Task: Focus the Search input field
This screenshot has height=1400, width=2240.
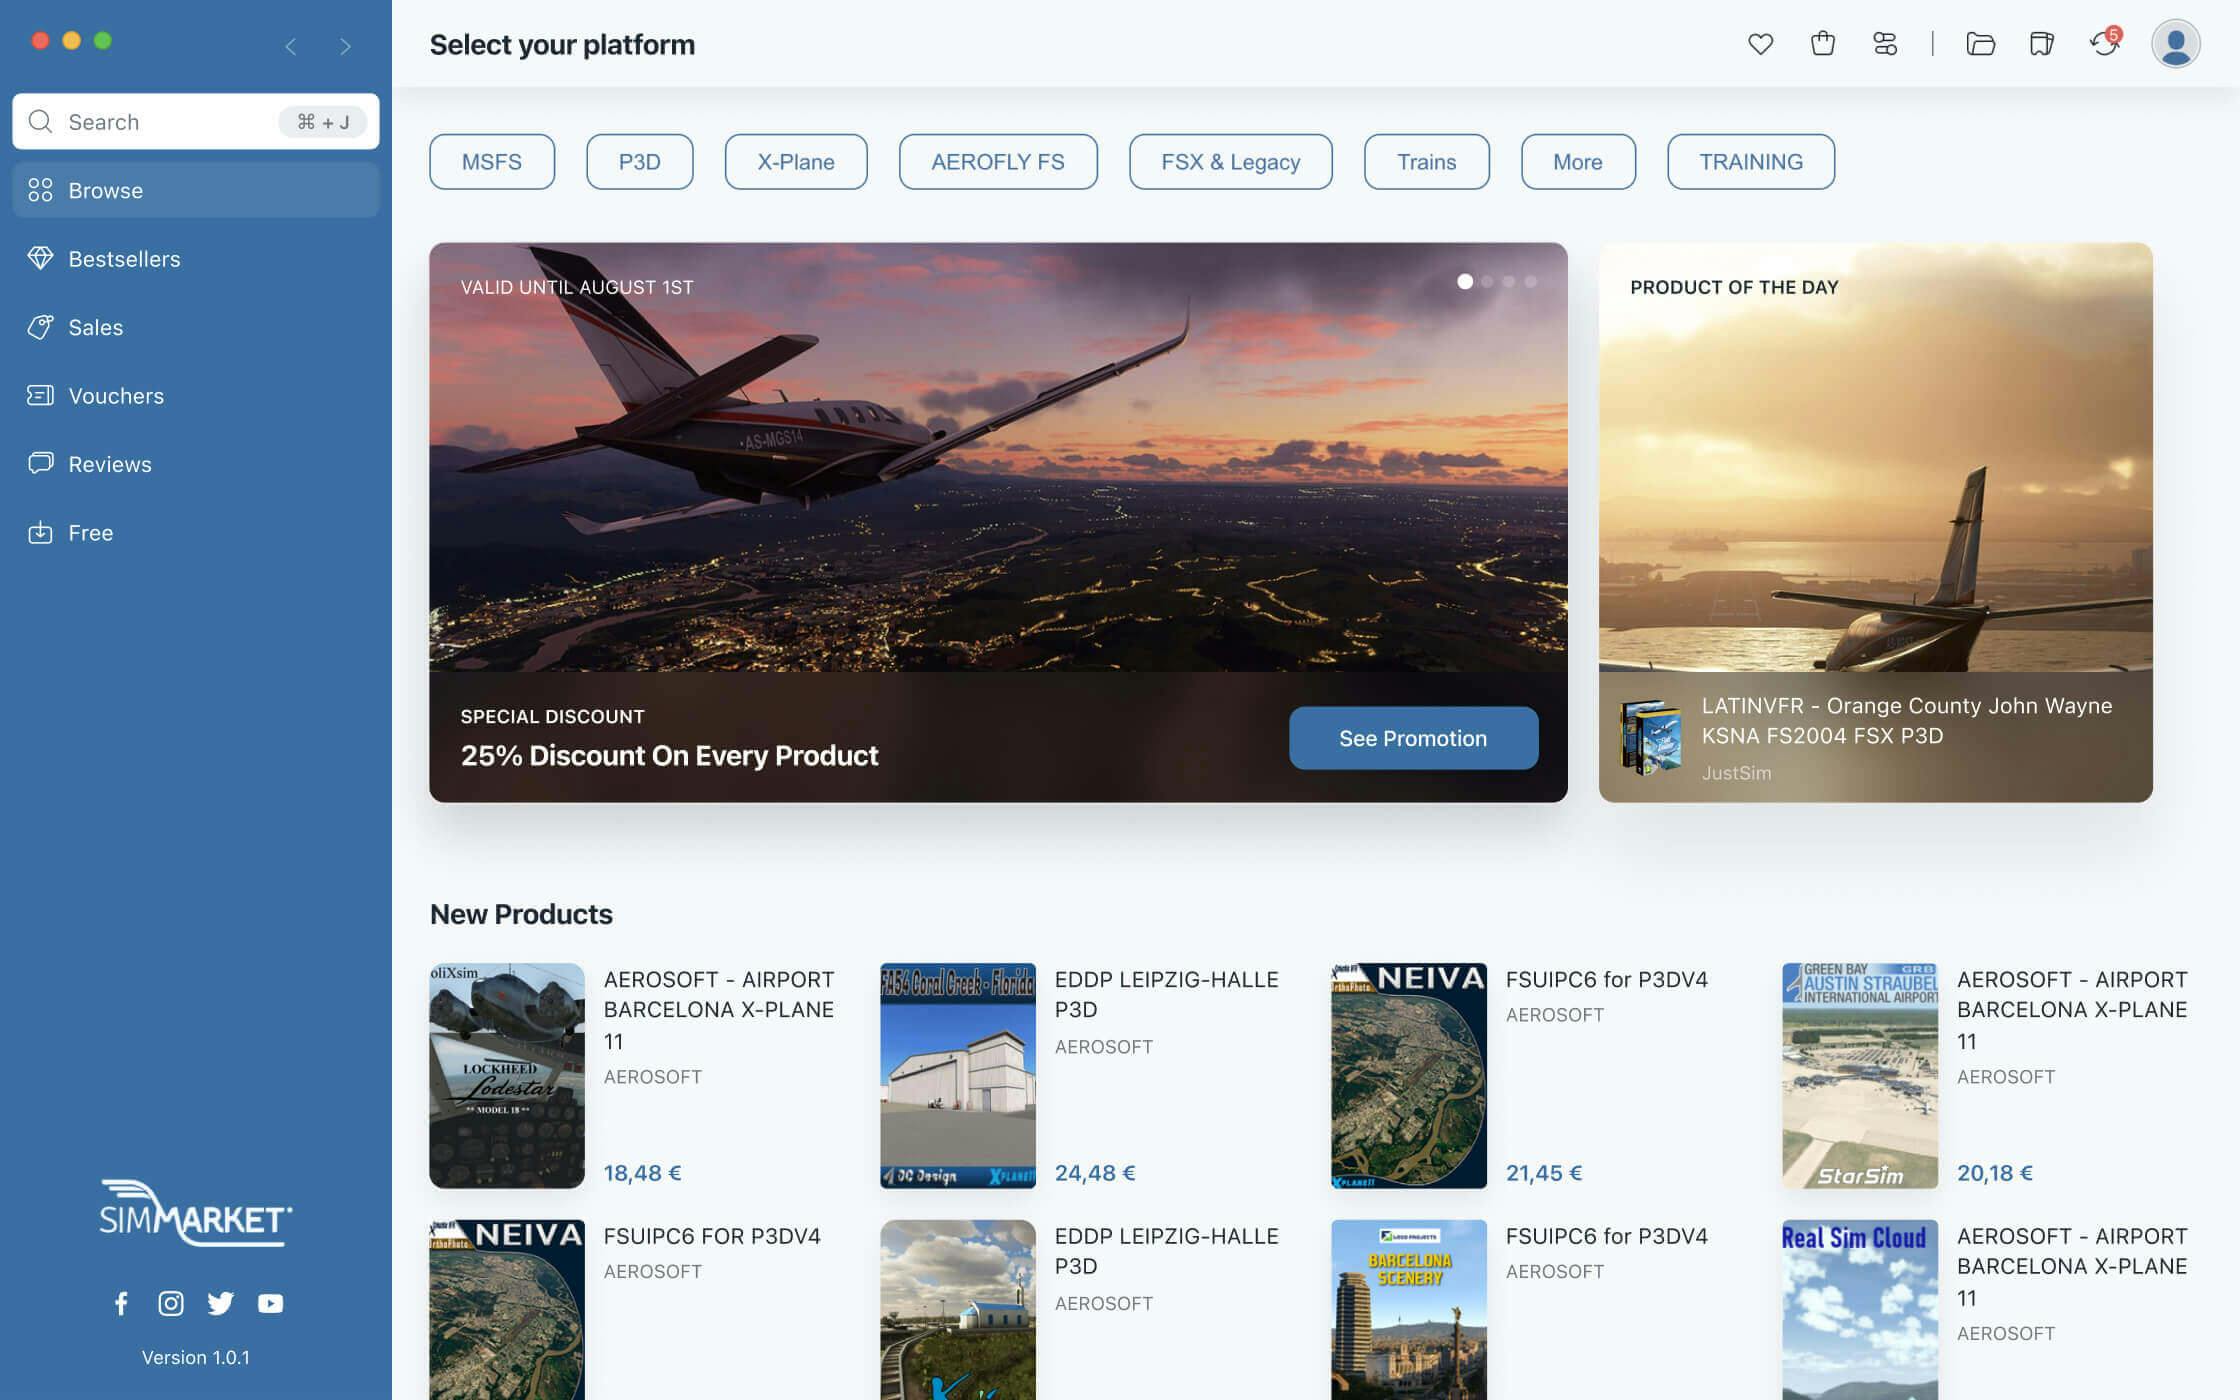Action: coord(195,121)
